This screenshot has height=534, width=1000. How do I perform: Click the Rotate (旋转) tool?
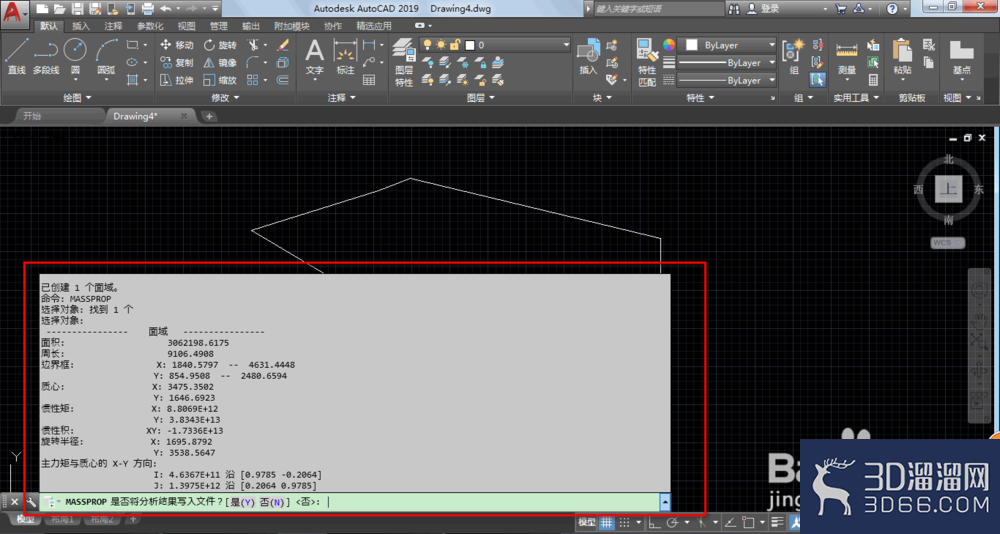(x=220, y=45)
